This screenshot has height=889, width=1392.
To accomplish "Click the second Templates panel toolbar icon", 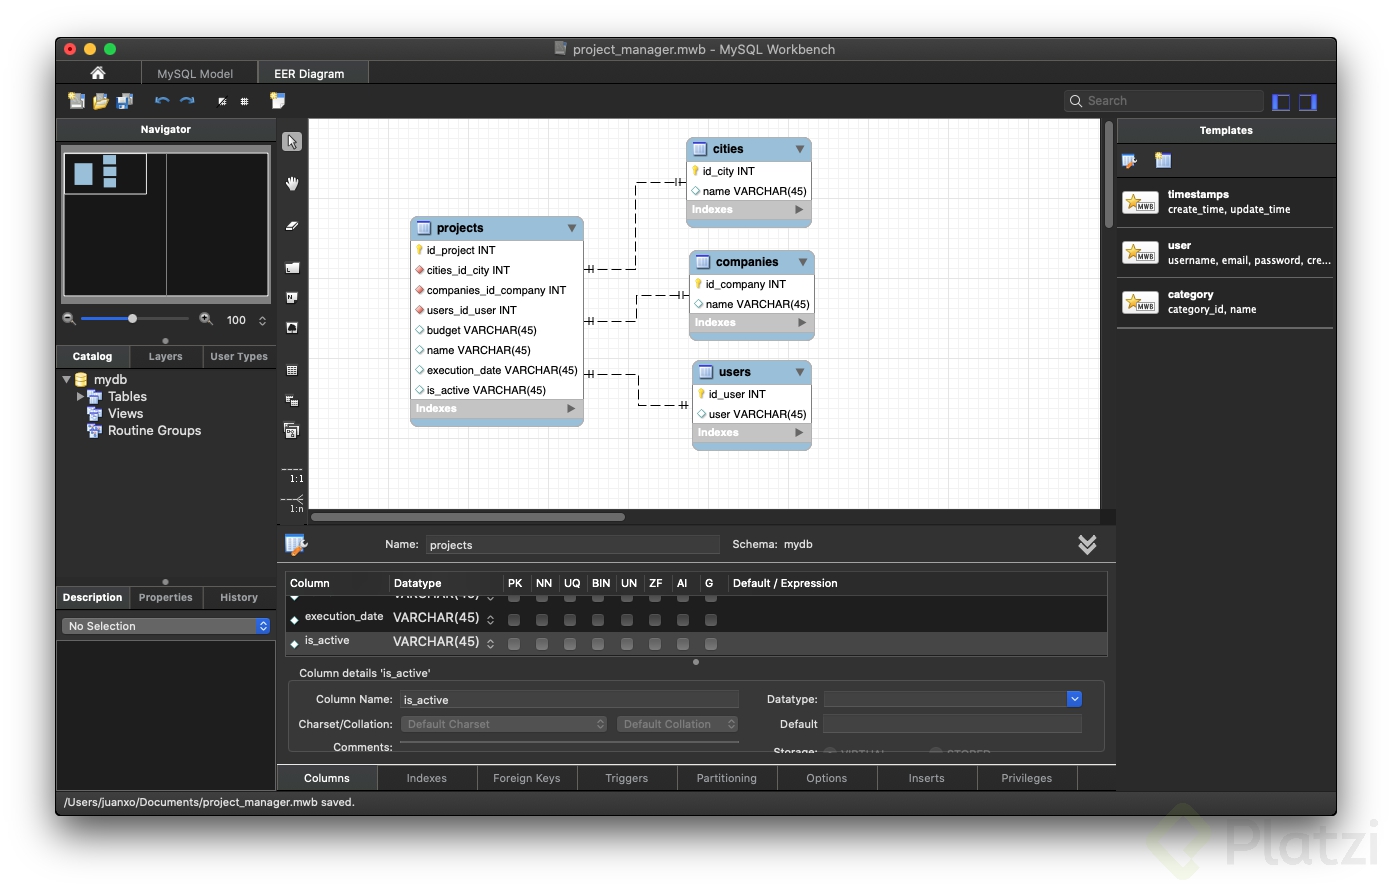I will tap(1163, 160).
